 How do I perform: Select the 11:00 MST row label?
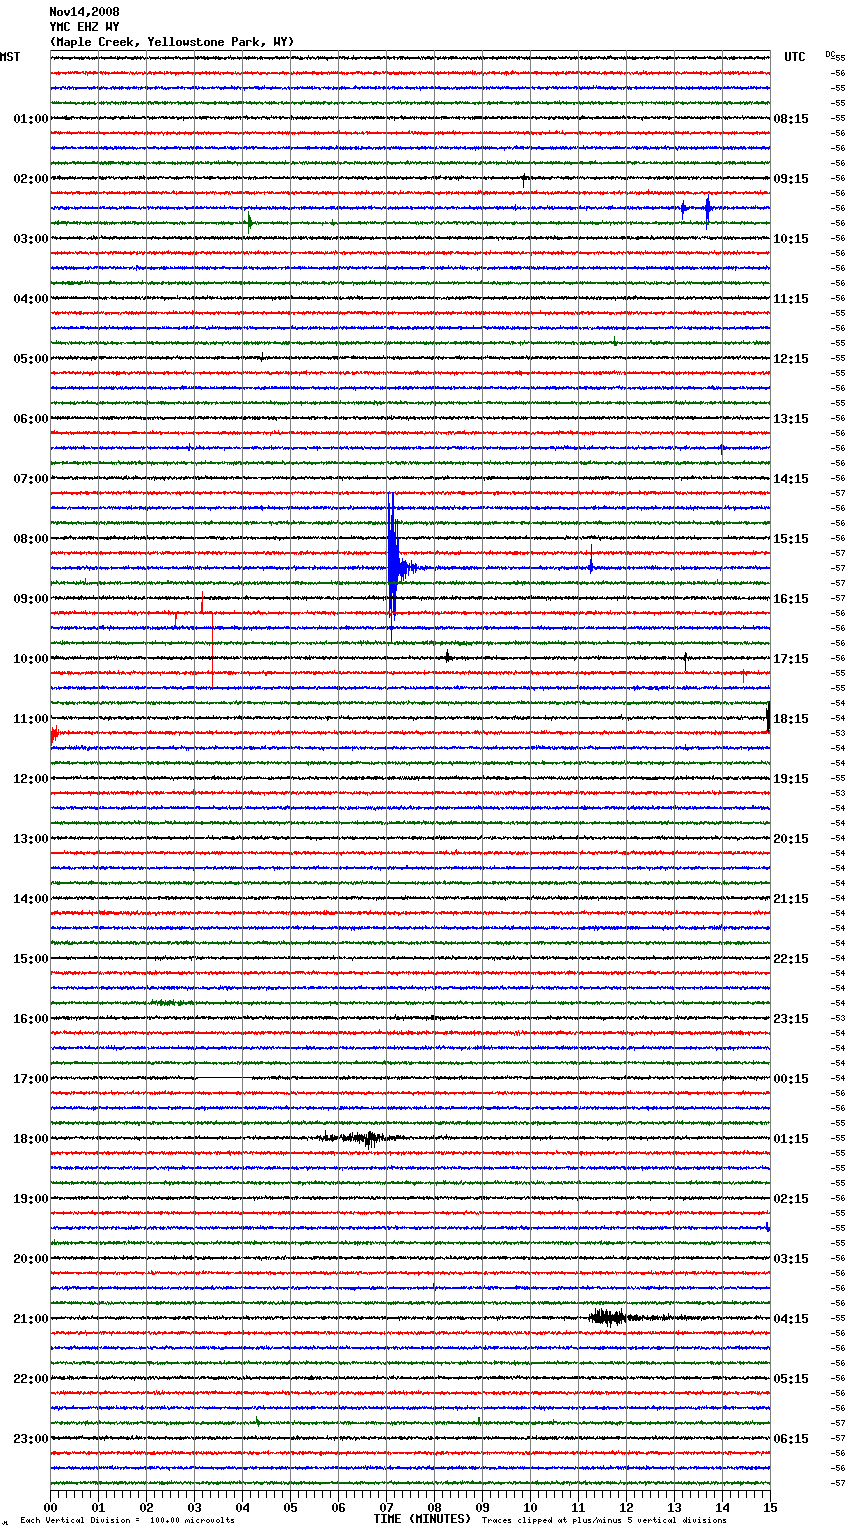(x=31, y=719)
